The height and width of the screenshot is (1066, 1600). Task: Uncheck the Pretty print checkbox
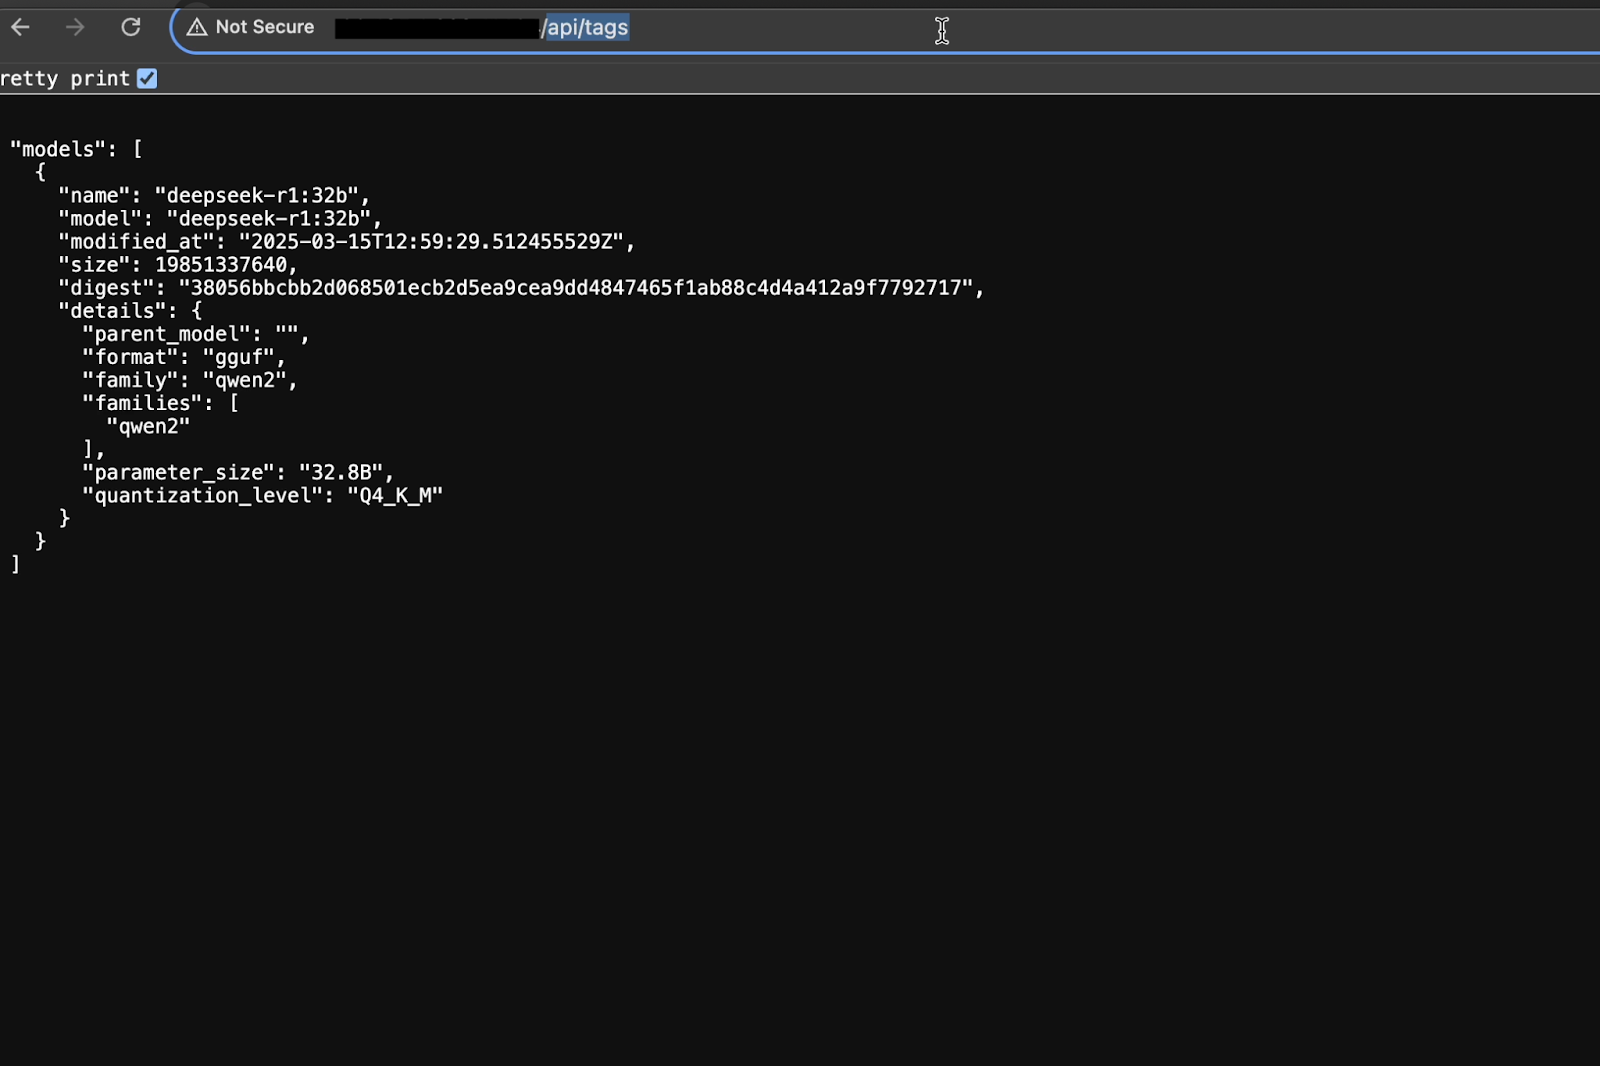coord(147,78)
